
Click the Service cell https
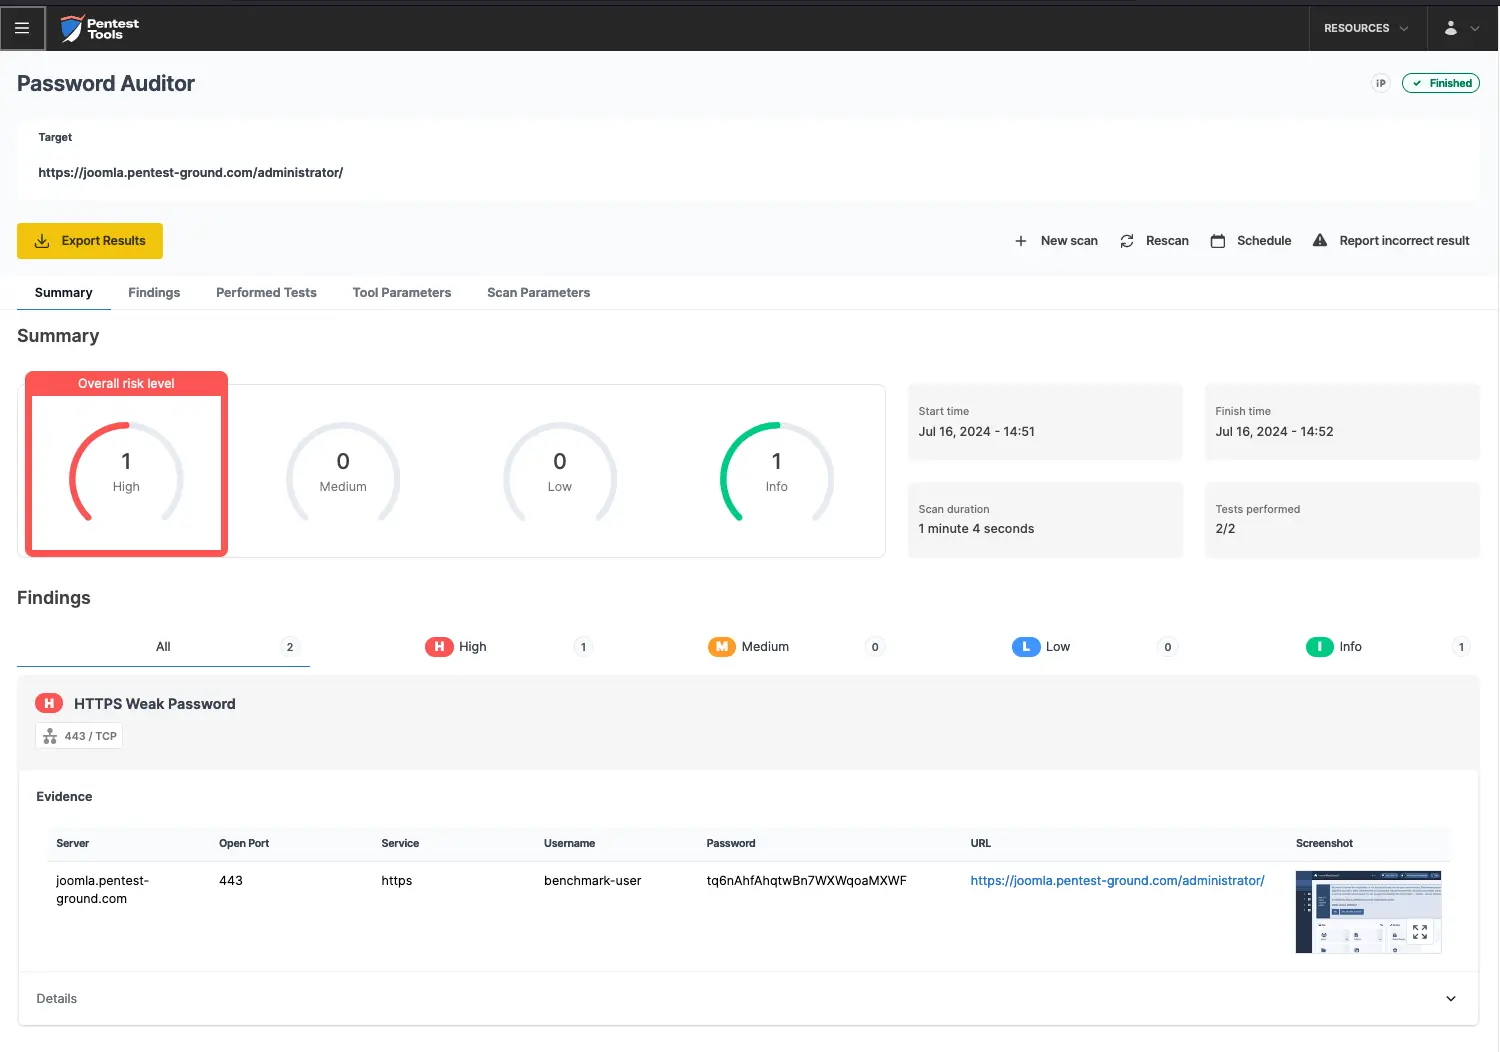tap(397, 881)
